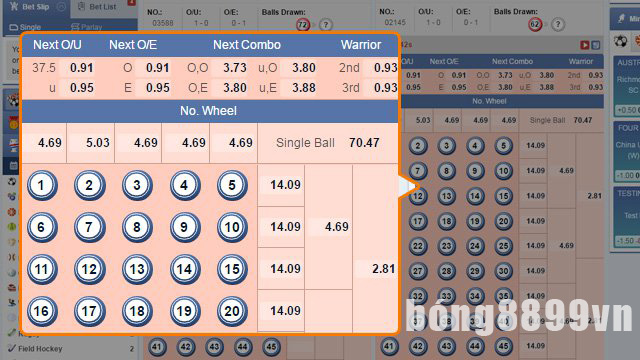Image resolution: width=640 pixels, height=360 pixels.
Task: Pick ball 13 in the enlarged popup
Action: click(x=137, y=269)
